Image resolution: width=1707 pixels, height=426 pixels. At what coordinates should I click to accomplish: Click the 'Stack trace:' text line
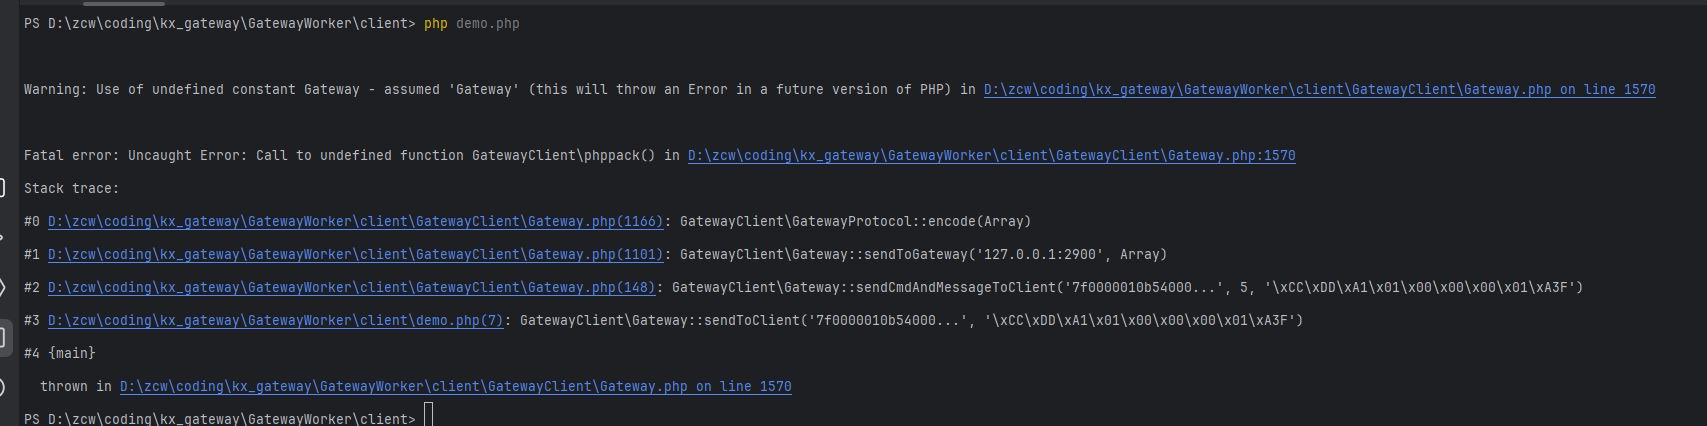[x=71, y=189]
